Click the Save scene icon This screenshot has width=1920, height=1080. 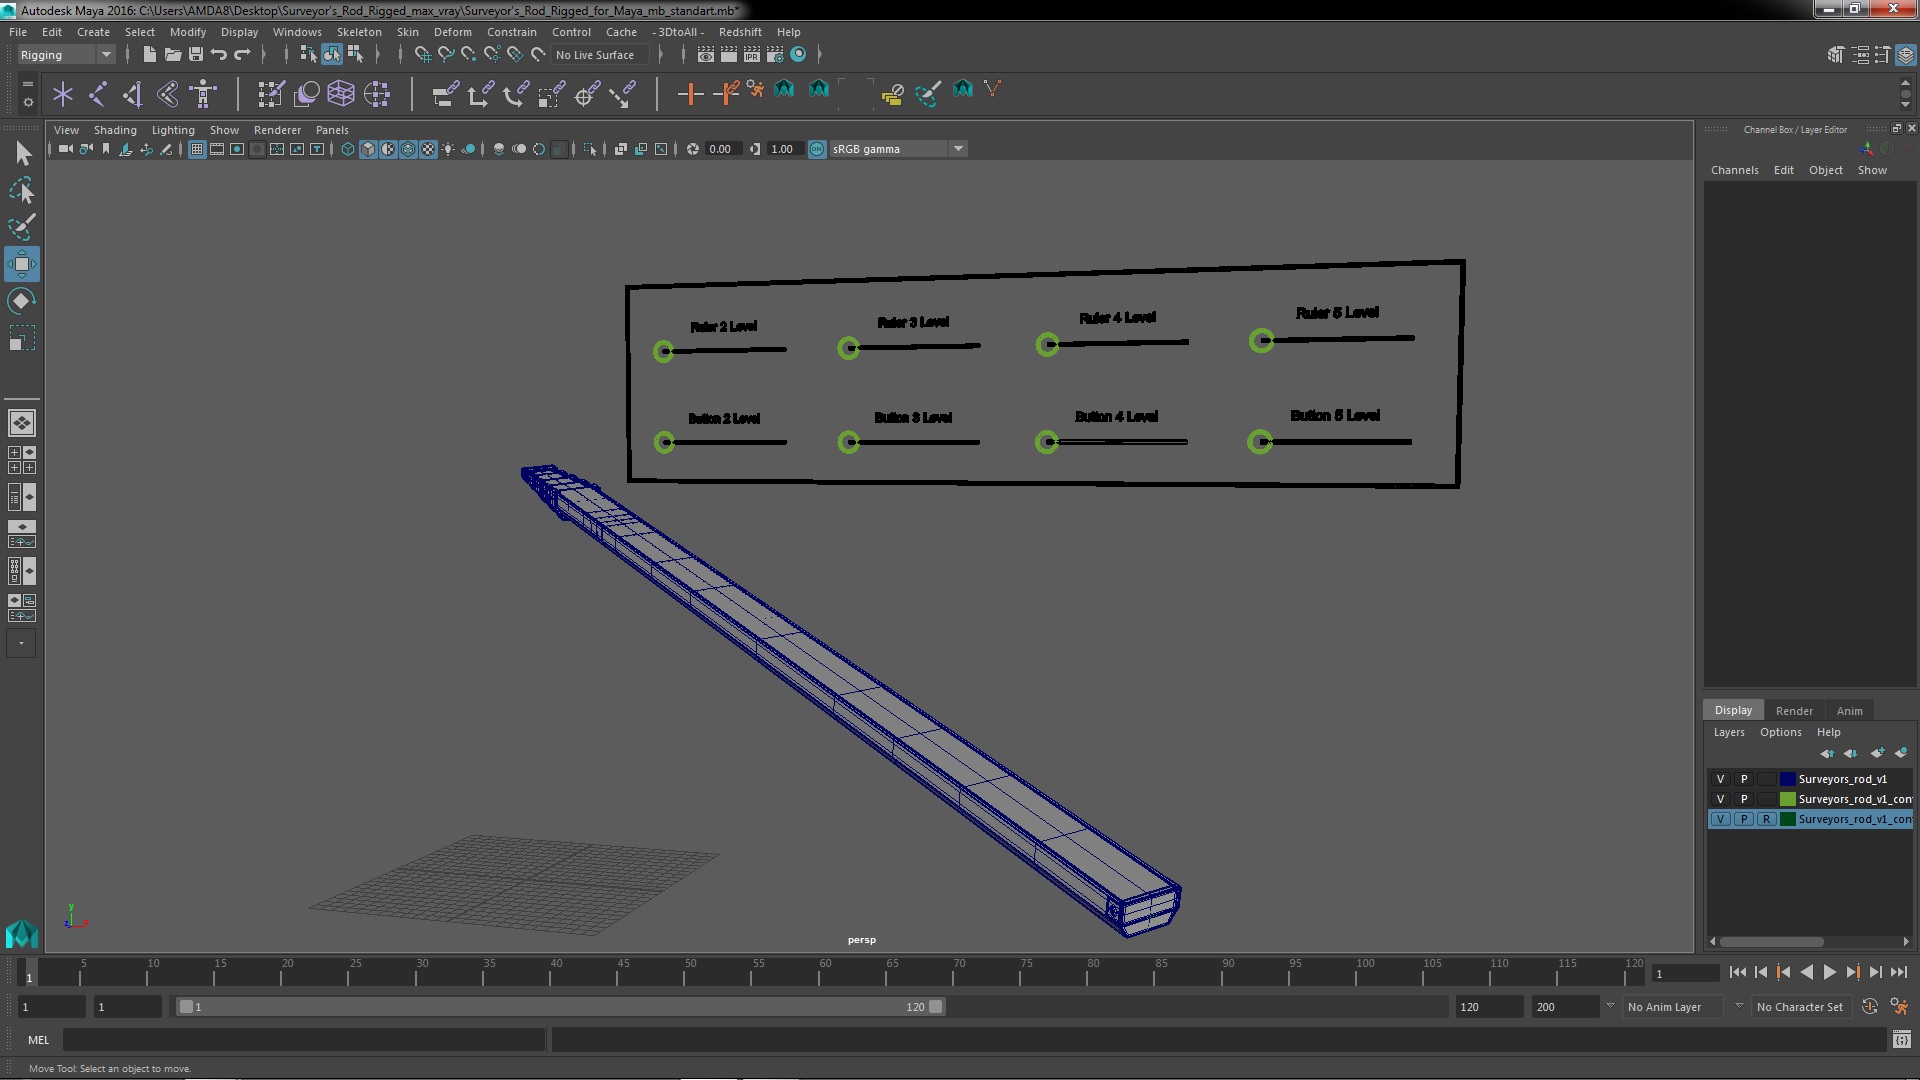pos(196,54)
